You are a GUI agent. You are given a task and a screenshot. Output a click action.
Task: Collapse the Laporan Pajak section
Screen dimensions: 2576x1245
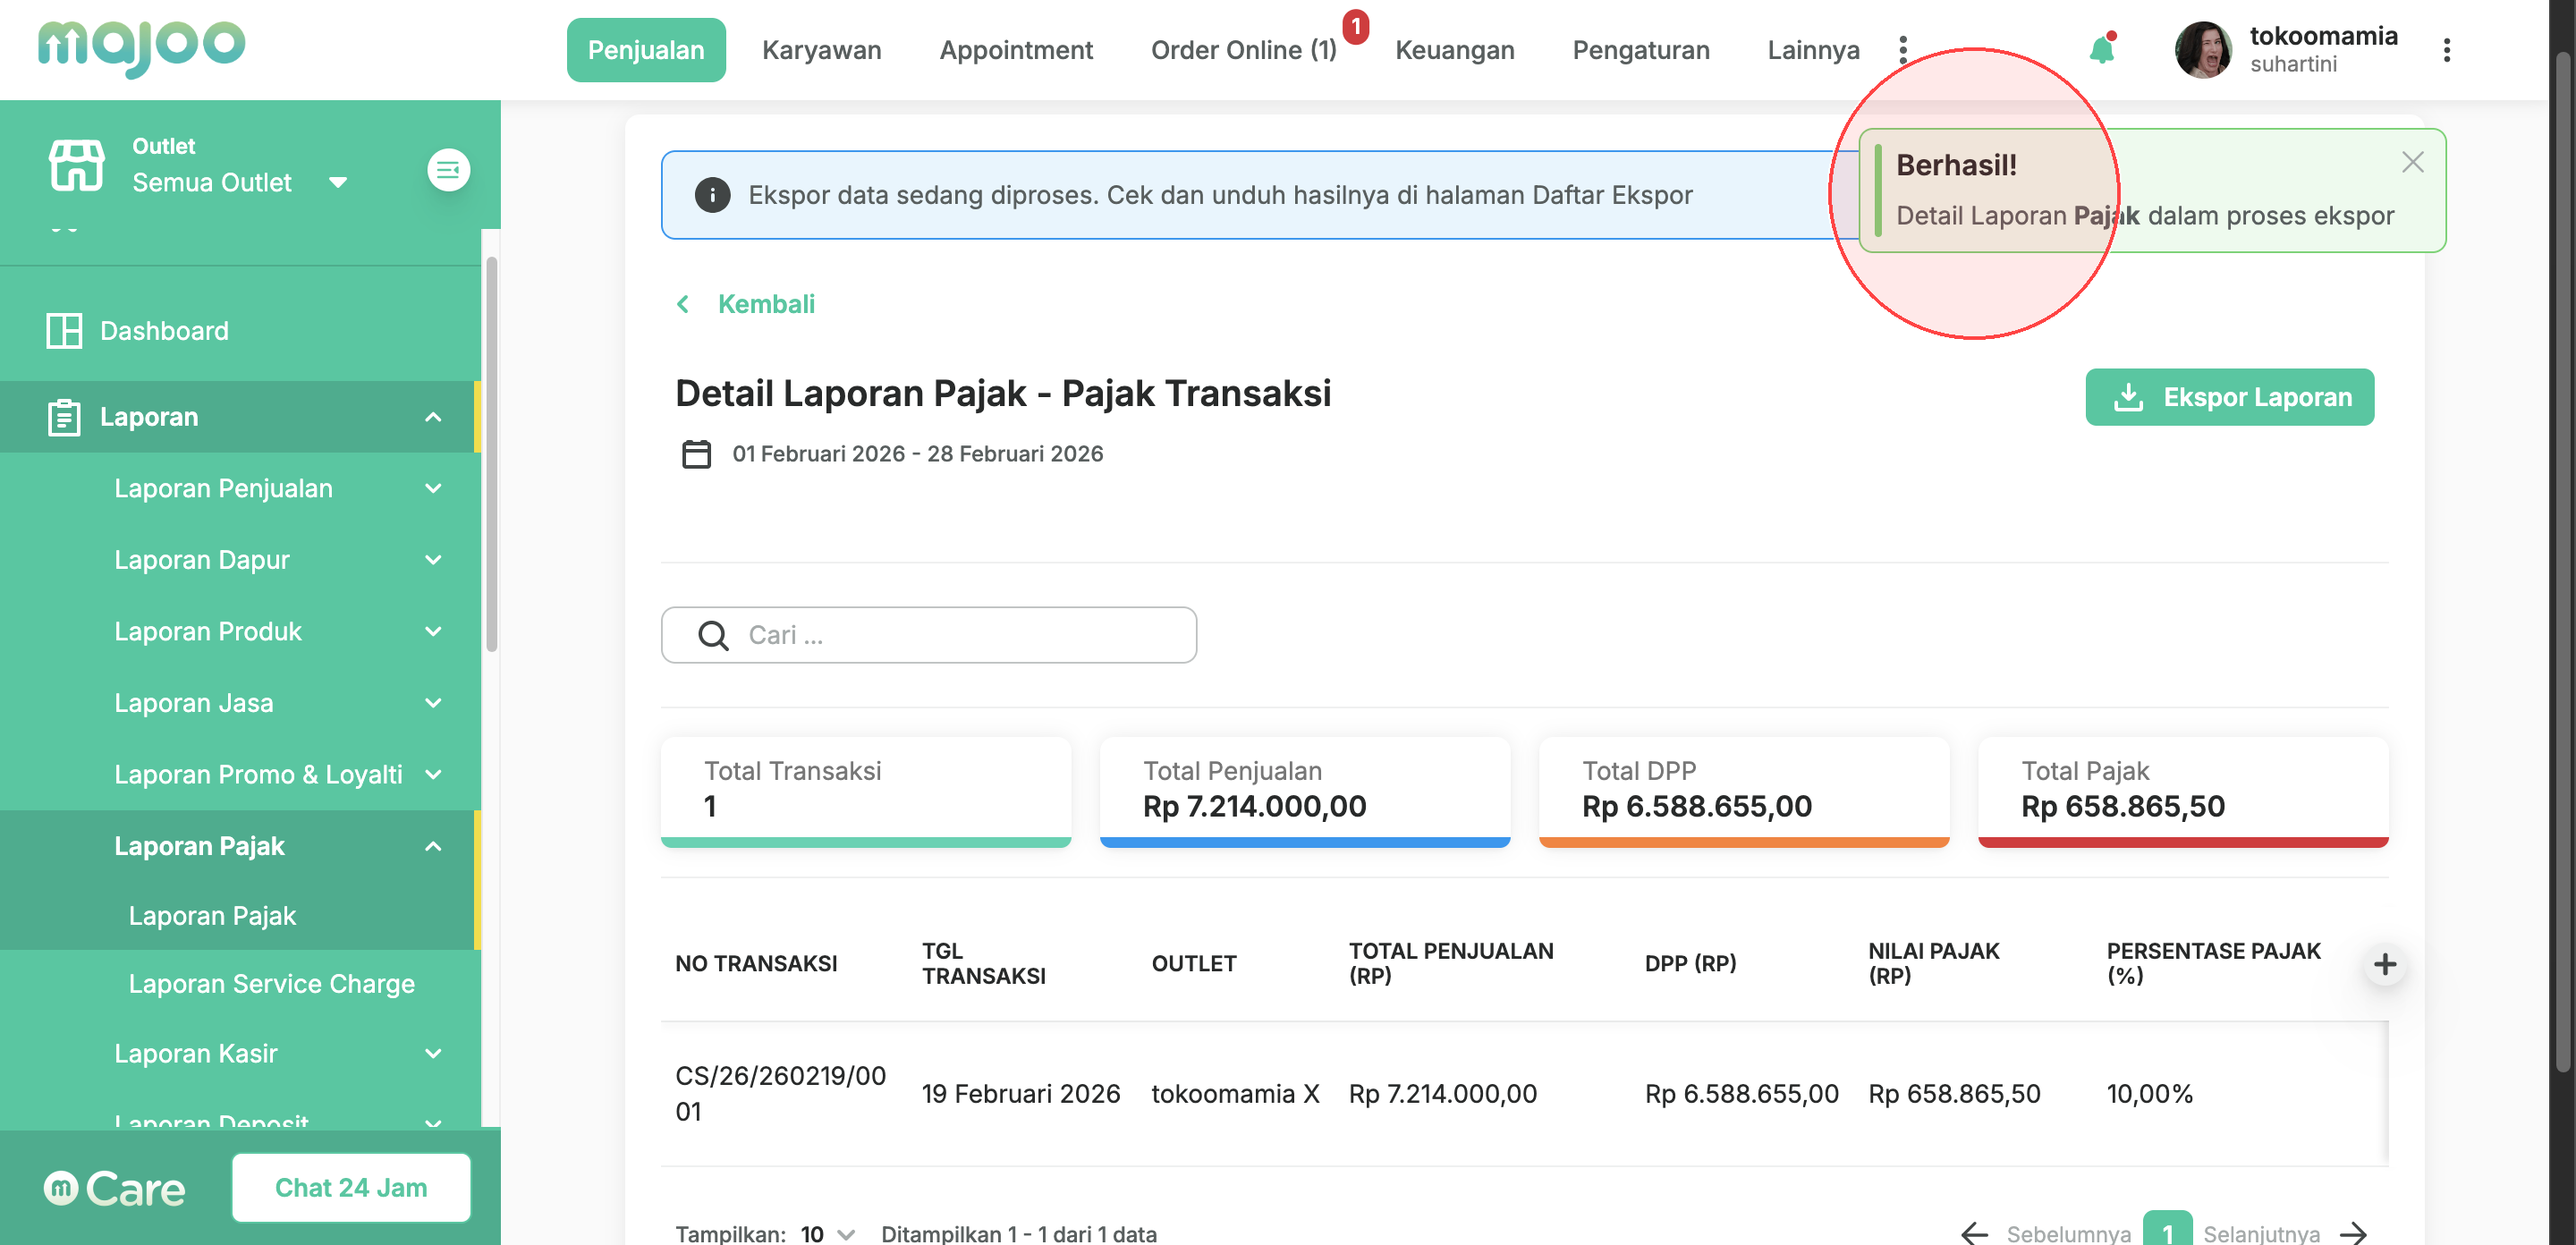[x=433, y=847]
